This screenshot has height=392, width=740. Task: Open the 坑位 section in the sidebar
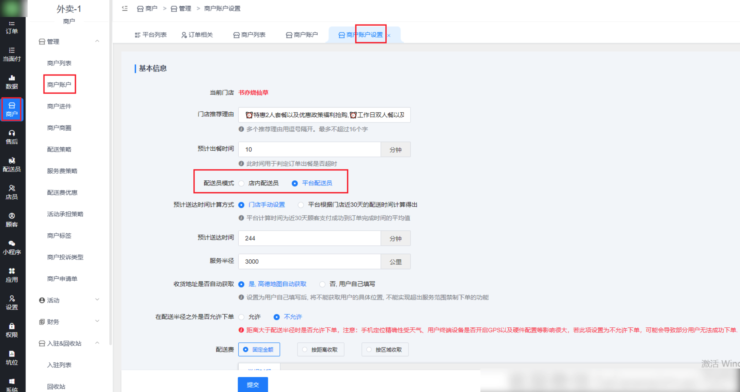12,358
